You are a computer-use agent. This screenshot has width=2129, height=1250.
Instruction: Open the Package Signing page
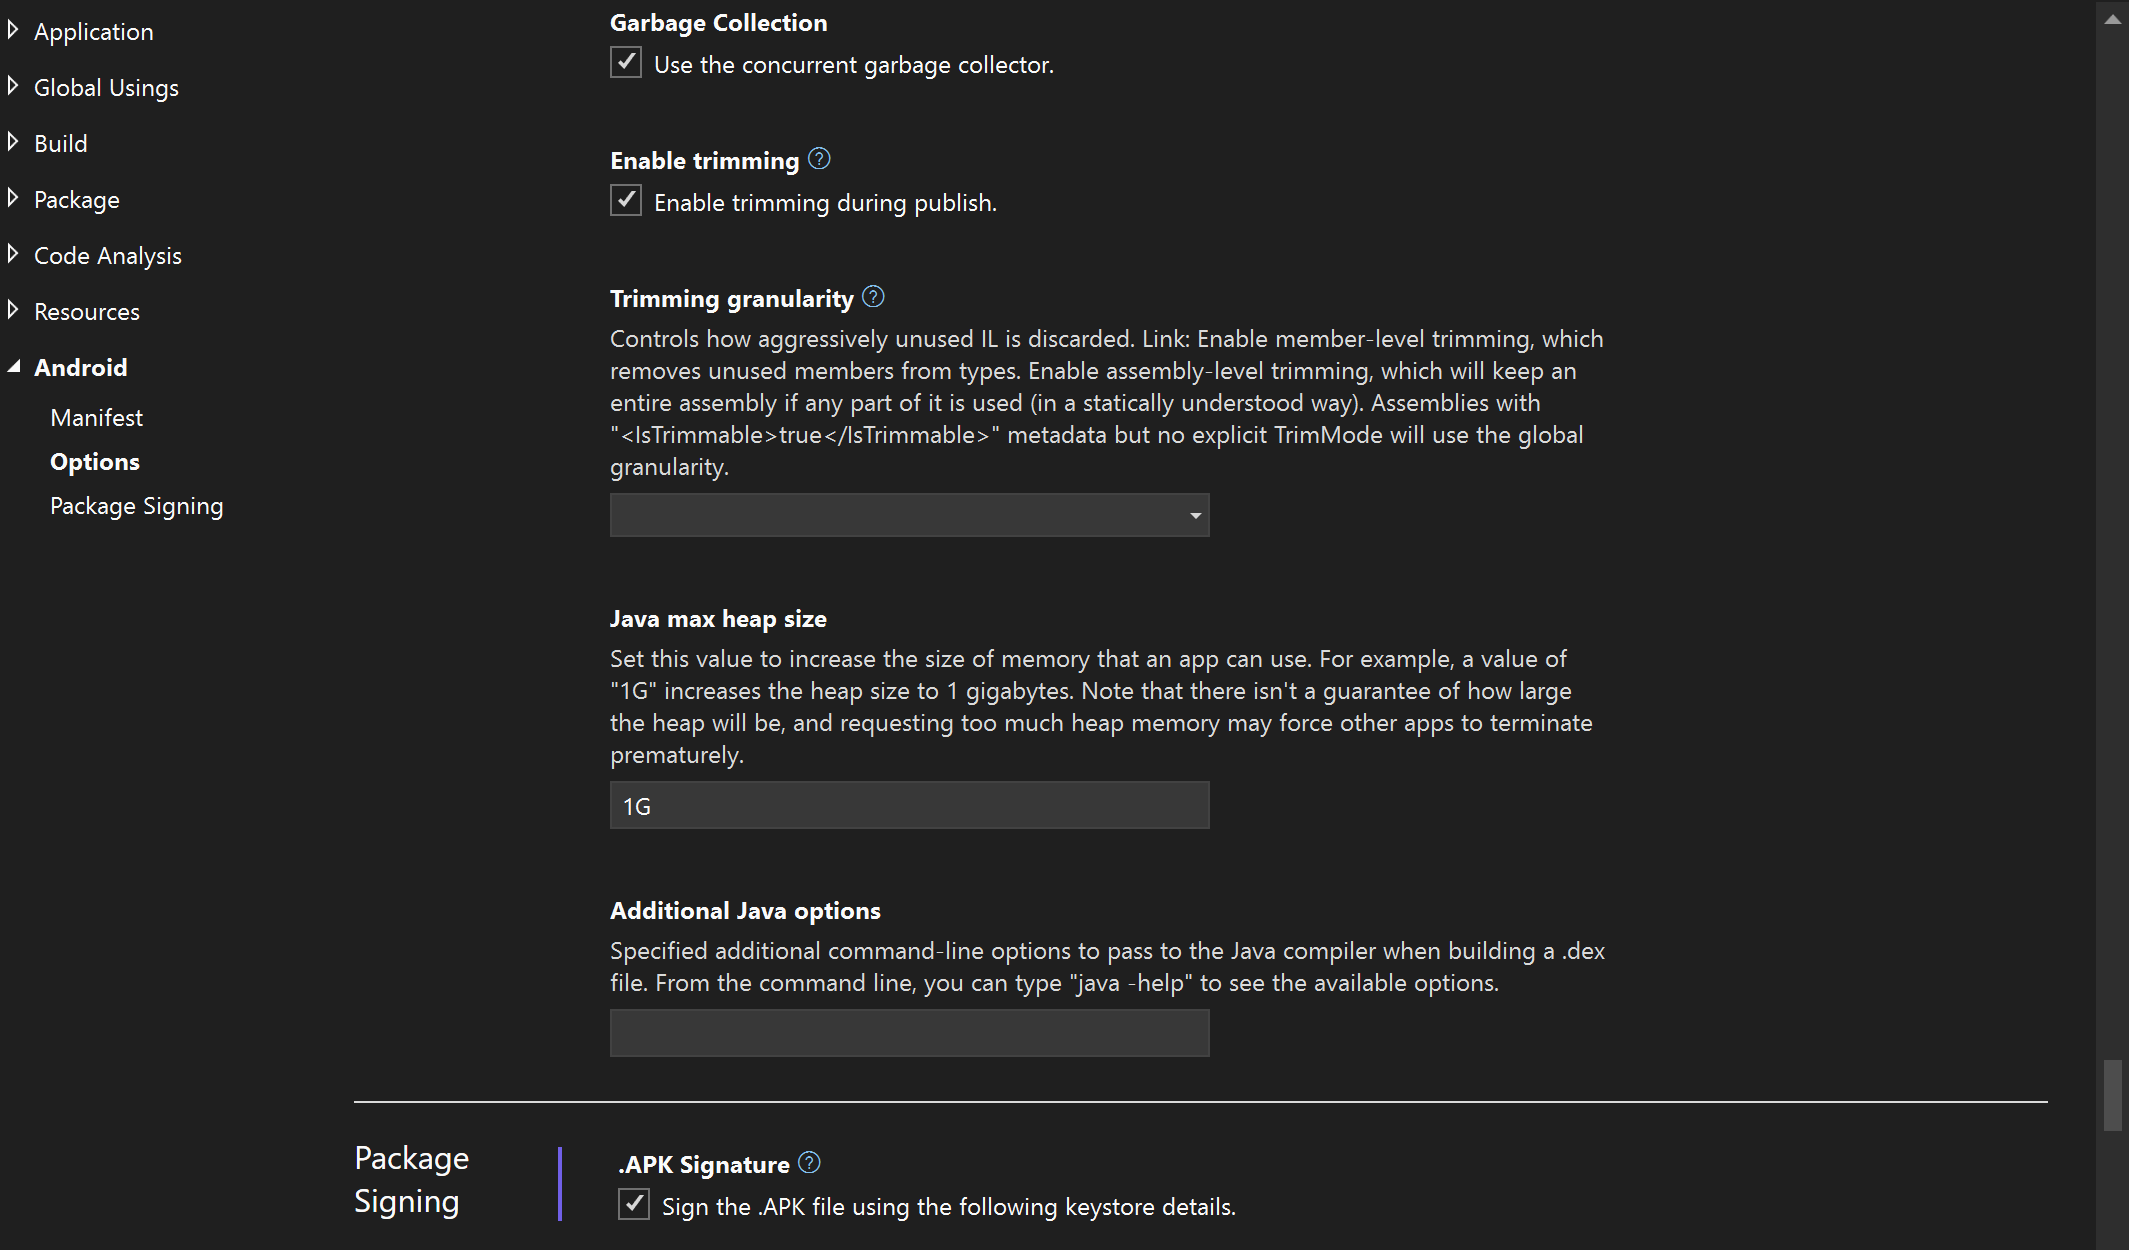tap(136, 505)
